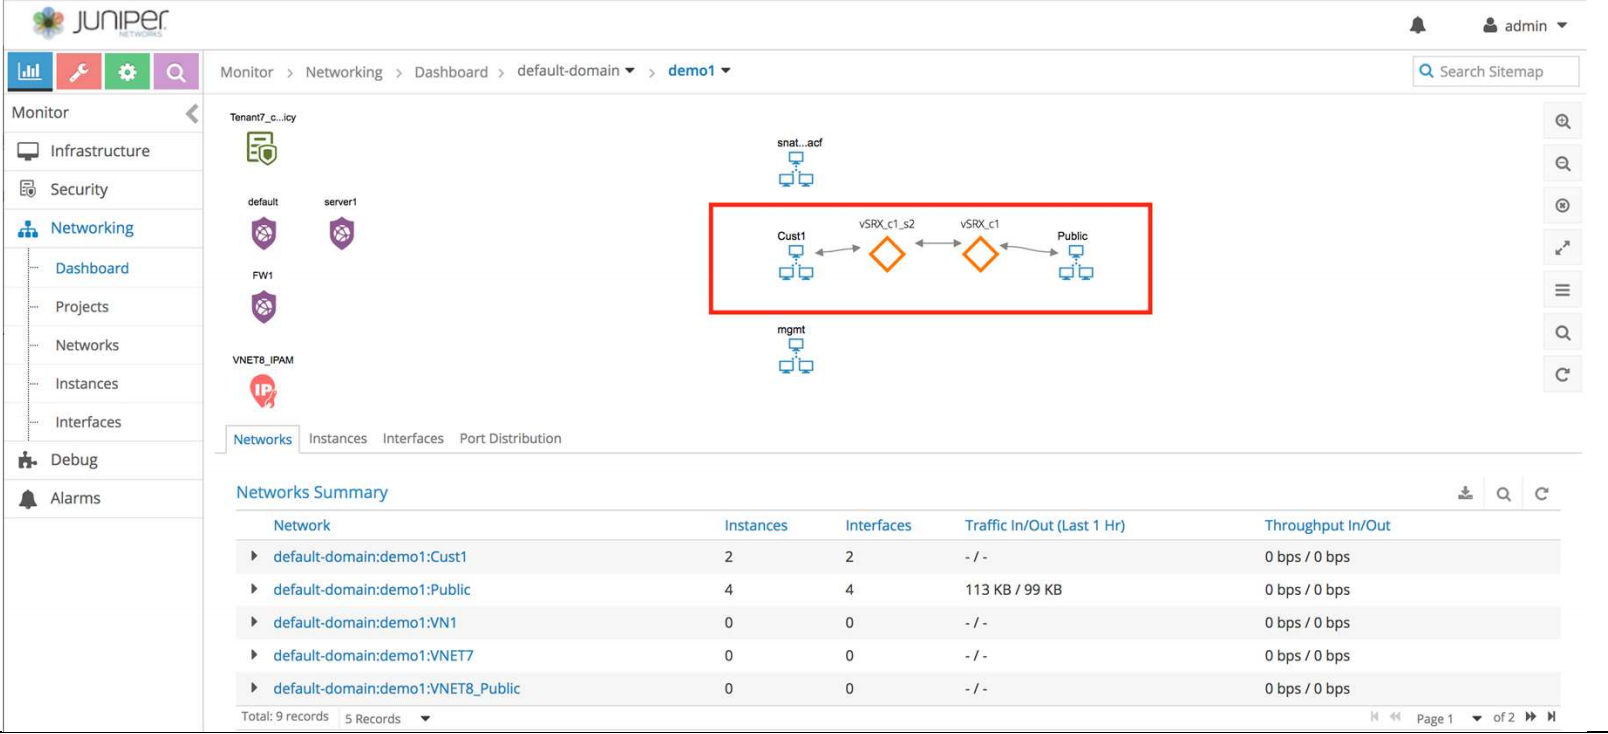Switch to the Instances tab

[x=337, y=438]
